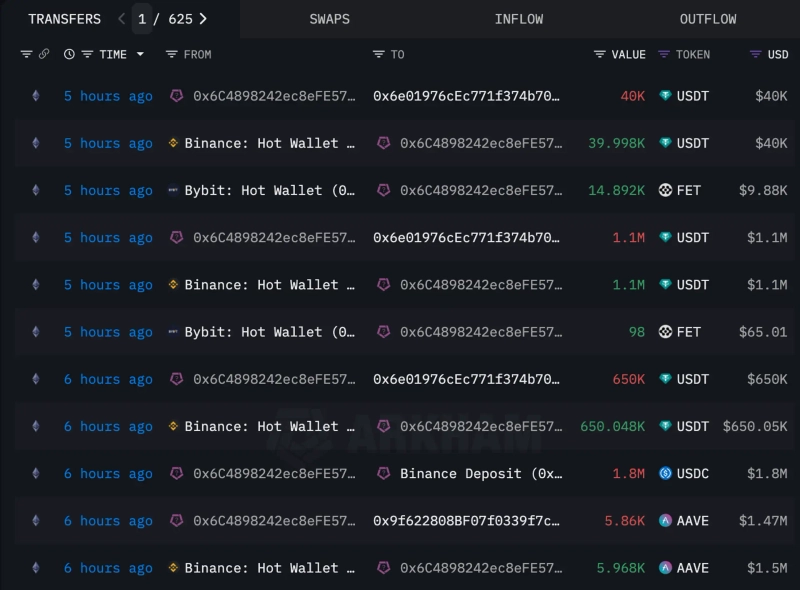
Task: Open the leftmost filter icon in header
Action: click(26, 54)
